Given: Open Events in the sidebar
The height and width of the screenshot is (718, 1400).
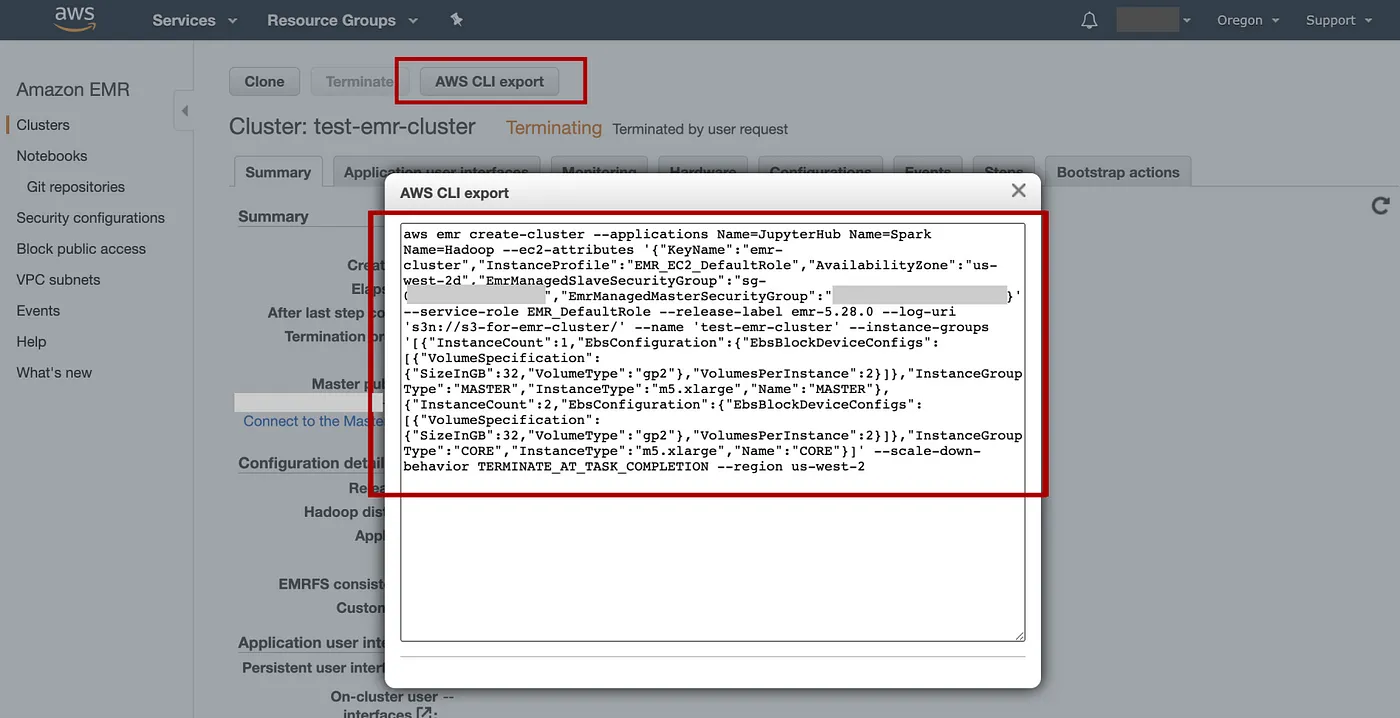Looking at the screenshot, I should [x=38, y=311].
